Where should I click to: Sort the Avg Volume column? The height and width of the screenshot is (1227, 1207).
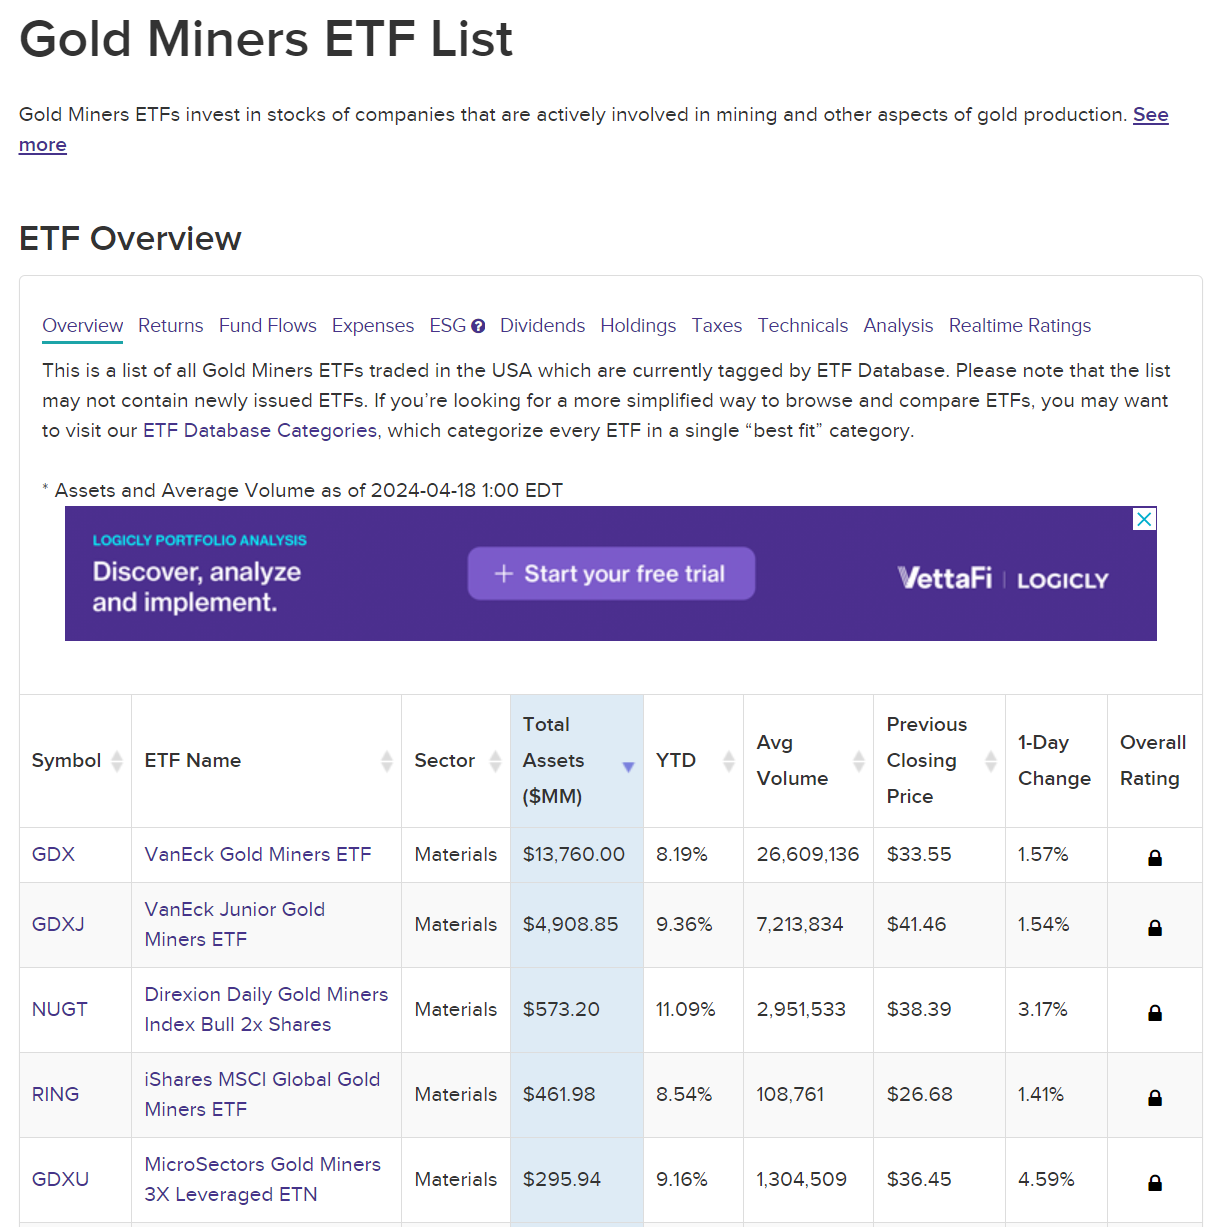tap(860, 761)
